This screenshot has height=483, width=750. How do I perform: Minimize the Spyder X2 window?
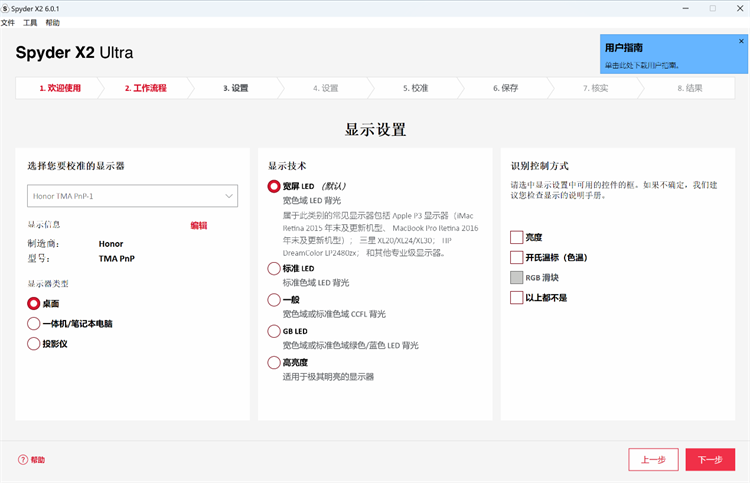tap(685, 9)
